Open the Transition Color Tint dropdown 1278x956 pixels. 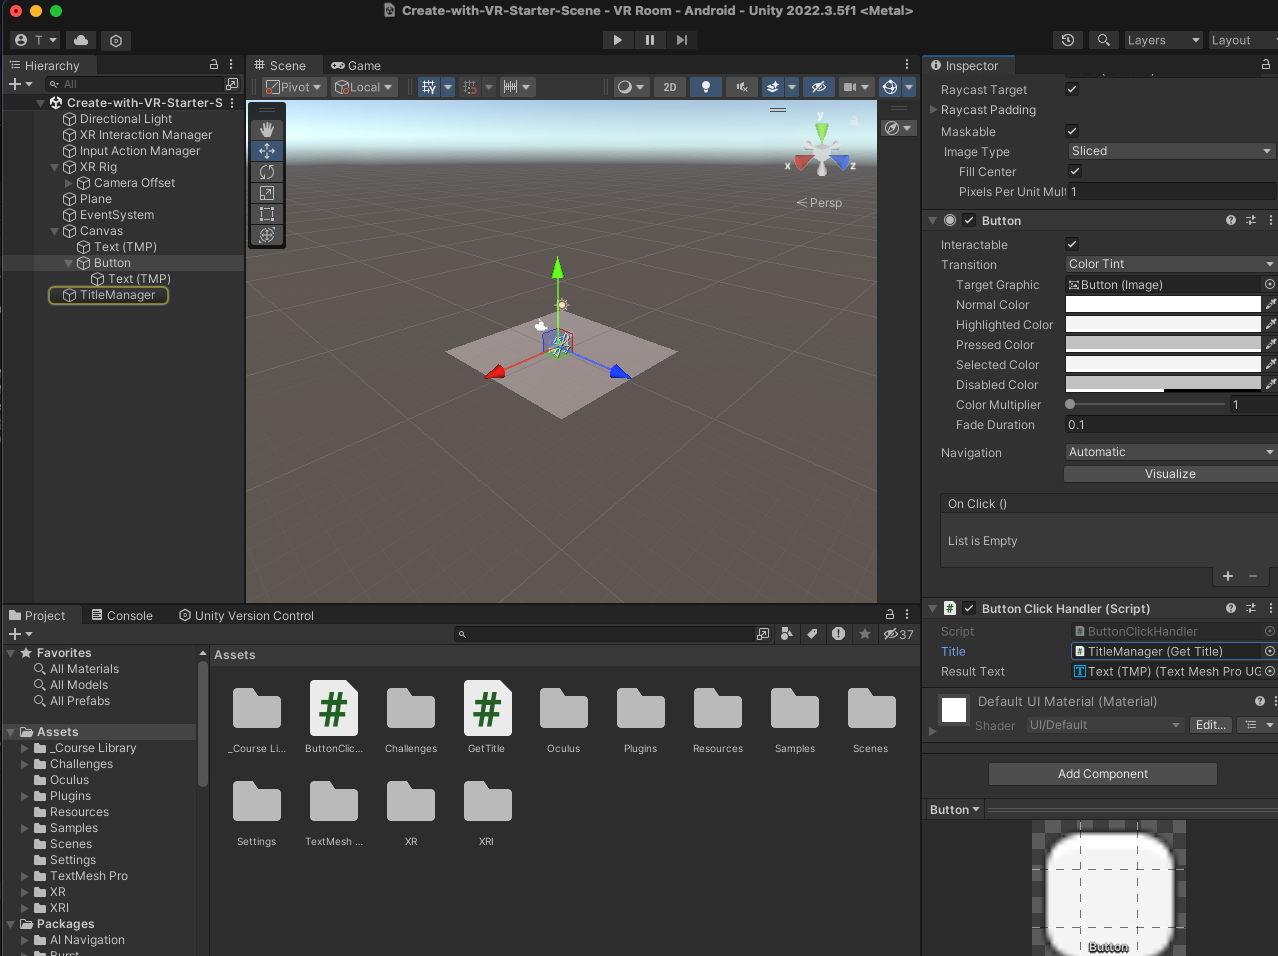click(x=1170, y=264)
